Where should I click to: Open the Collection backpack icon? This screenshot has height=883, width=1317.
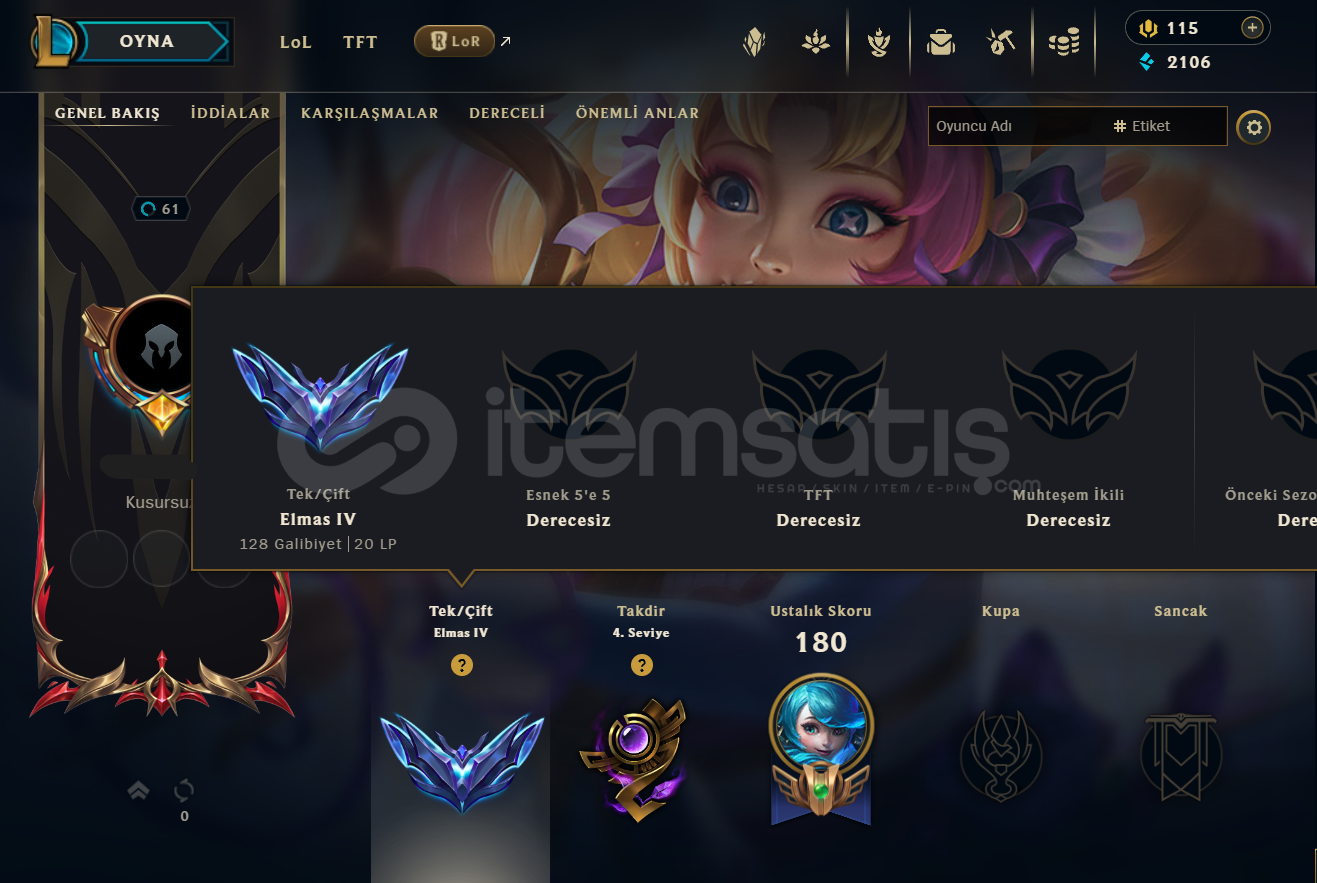click(x=940, y=42)
